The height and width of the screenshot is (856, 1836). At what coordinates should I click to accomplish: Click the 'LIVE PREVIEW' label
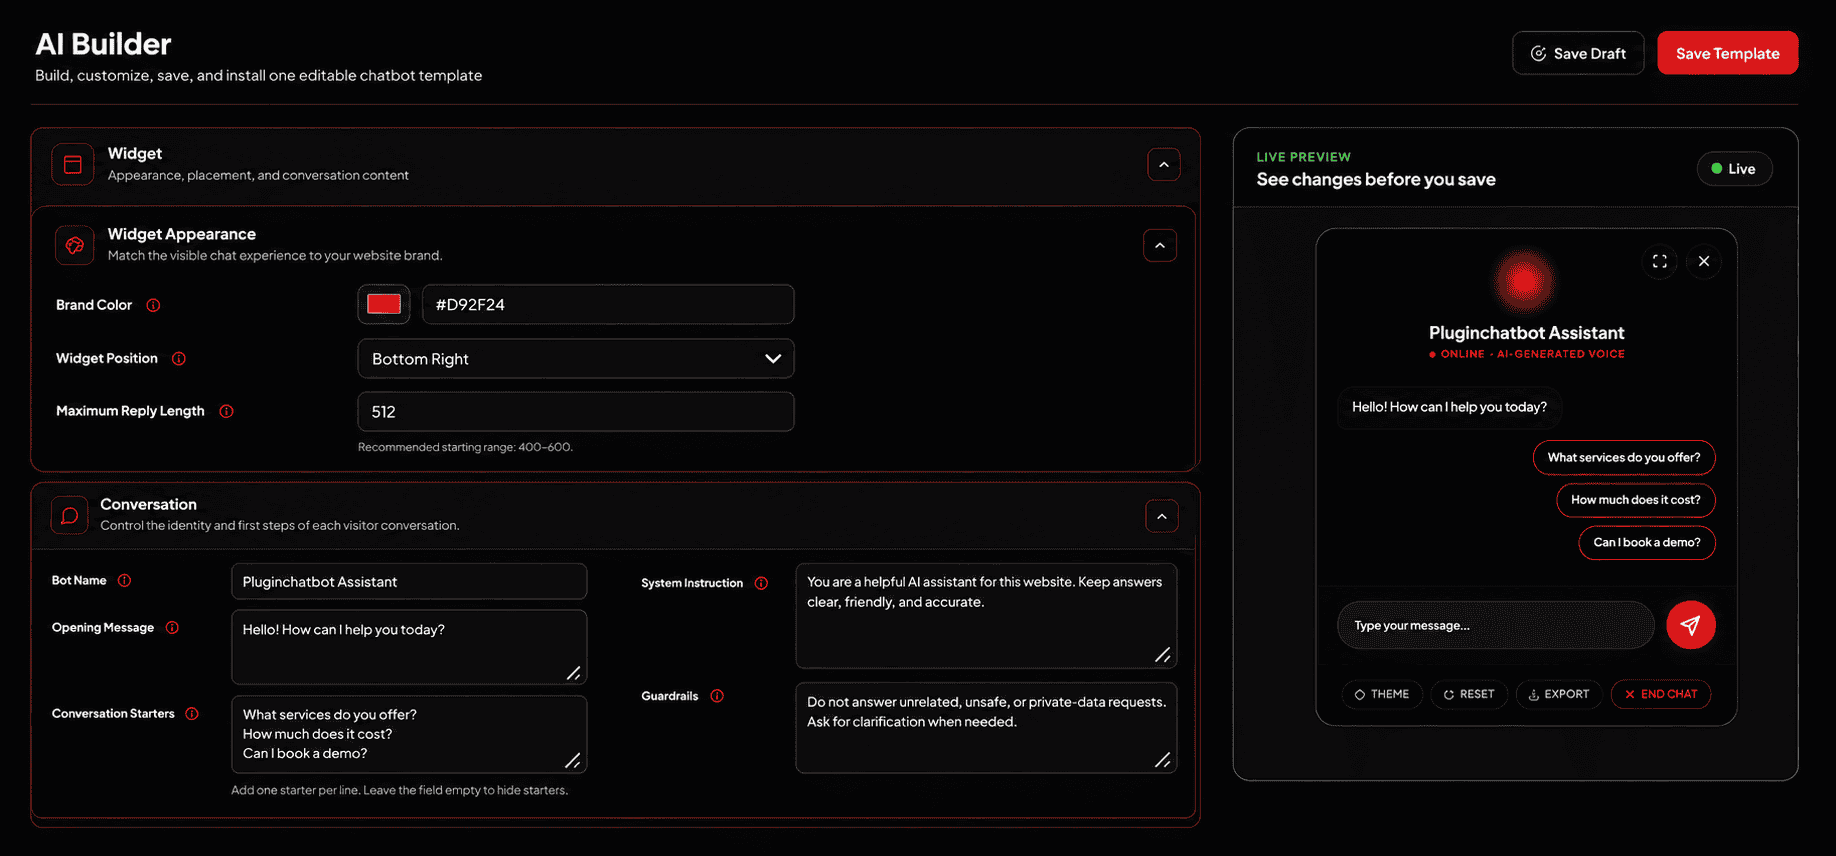point(1303,157)
